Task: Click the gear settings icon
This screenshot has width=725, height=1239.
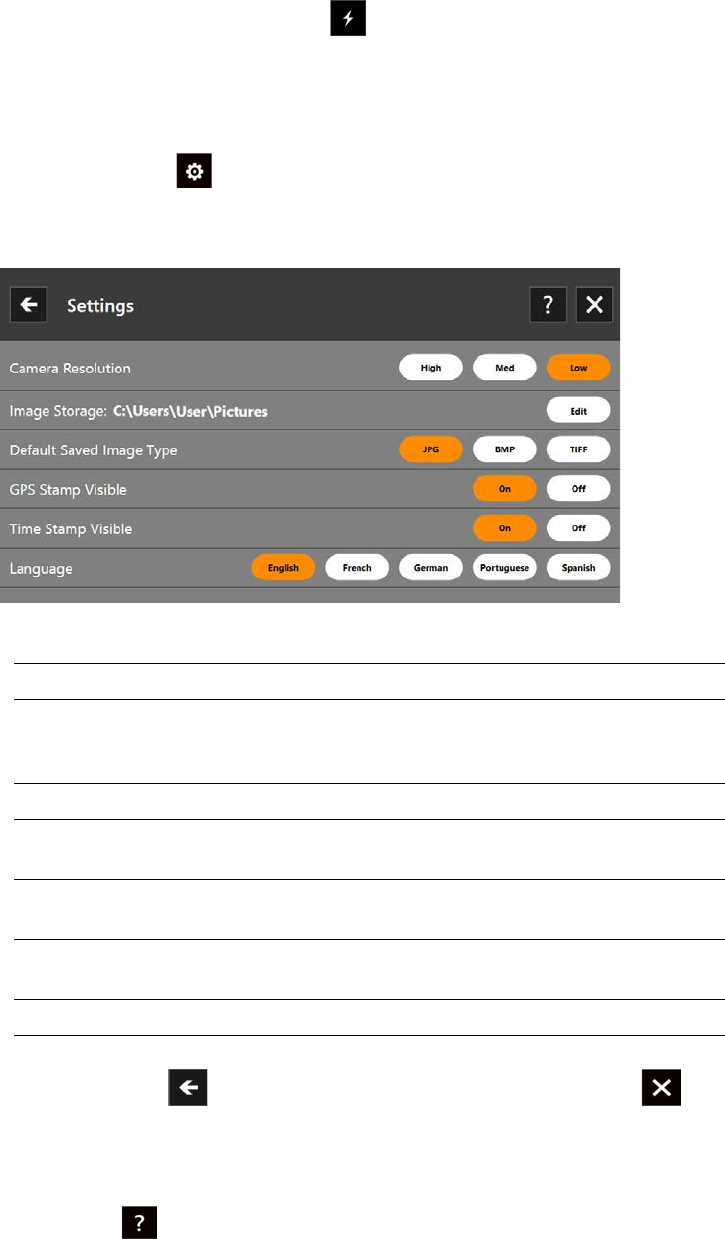Action: coord(194,172)
